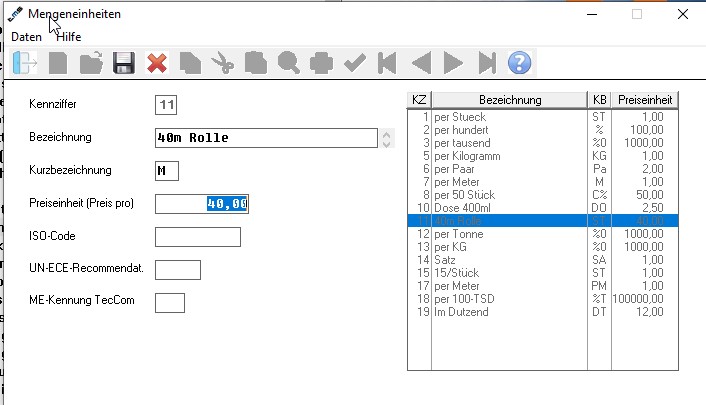Click the KB column header
This screenshot has width=706, height=405.
point(599,100)
